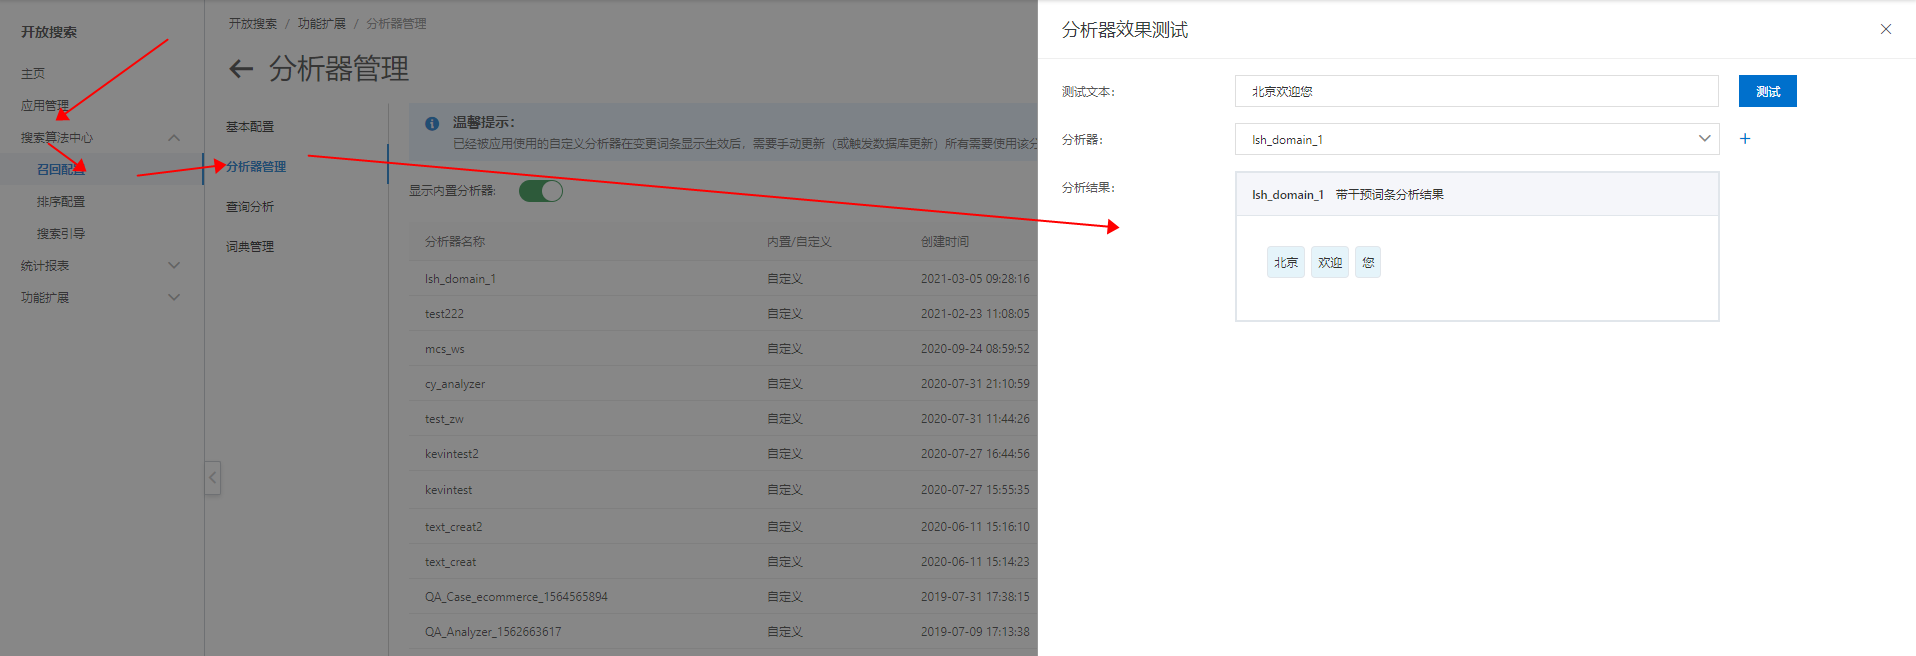Click the blue 测试 button
Viewport: 1916px width, 656px height.
click(x=1767, y=91)
